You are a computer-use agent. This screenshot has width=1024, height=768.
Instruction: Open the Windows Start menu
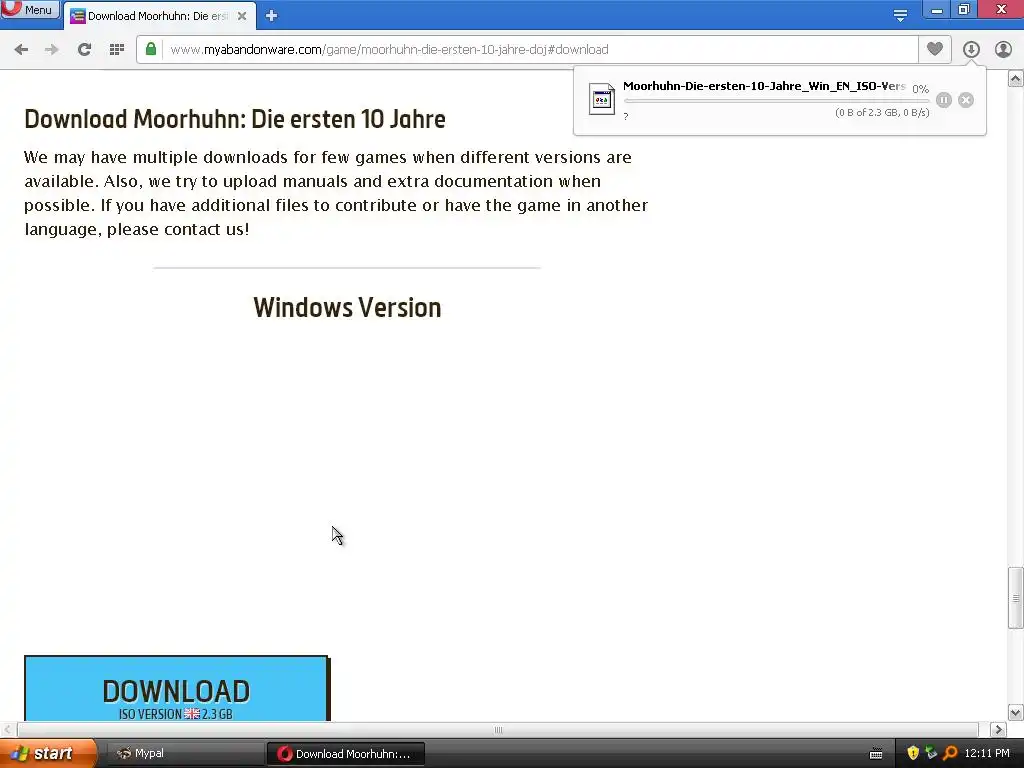(48, 754)
